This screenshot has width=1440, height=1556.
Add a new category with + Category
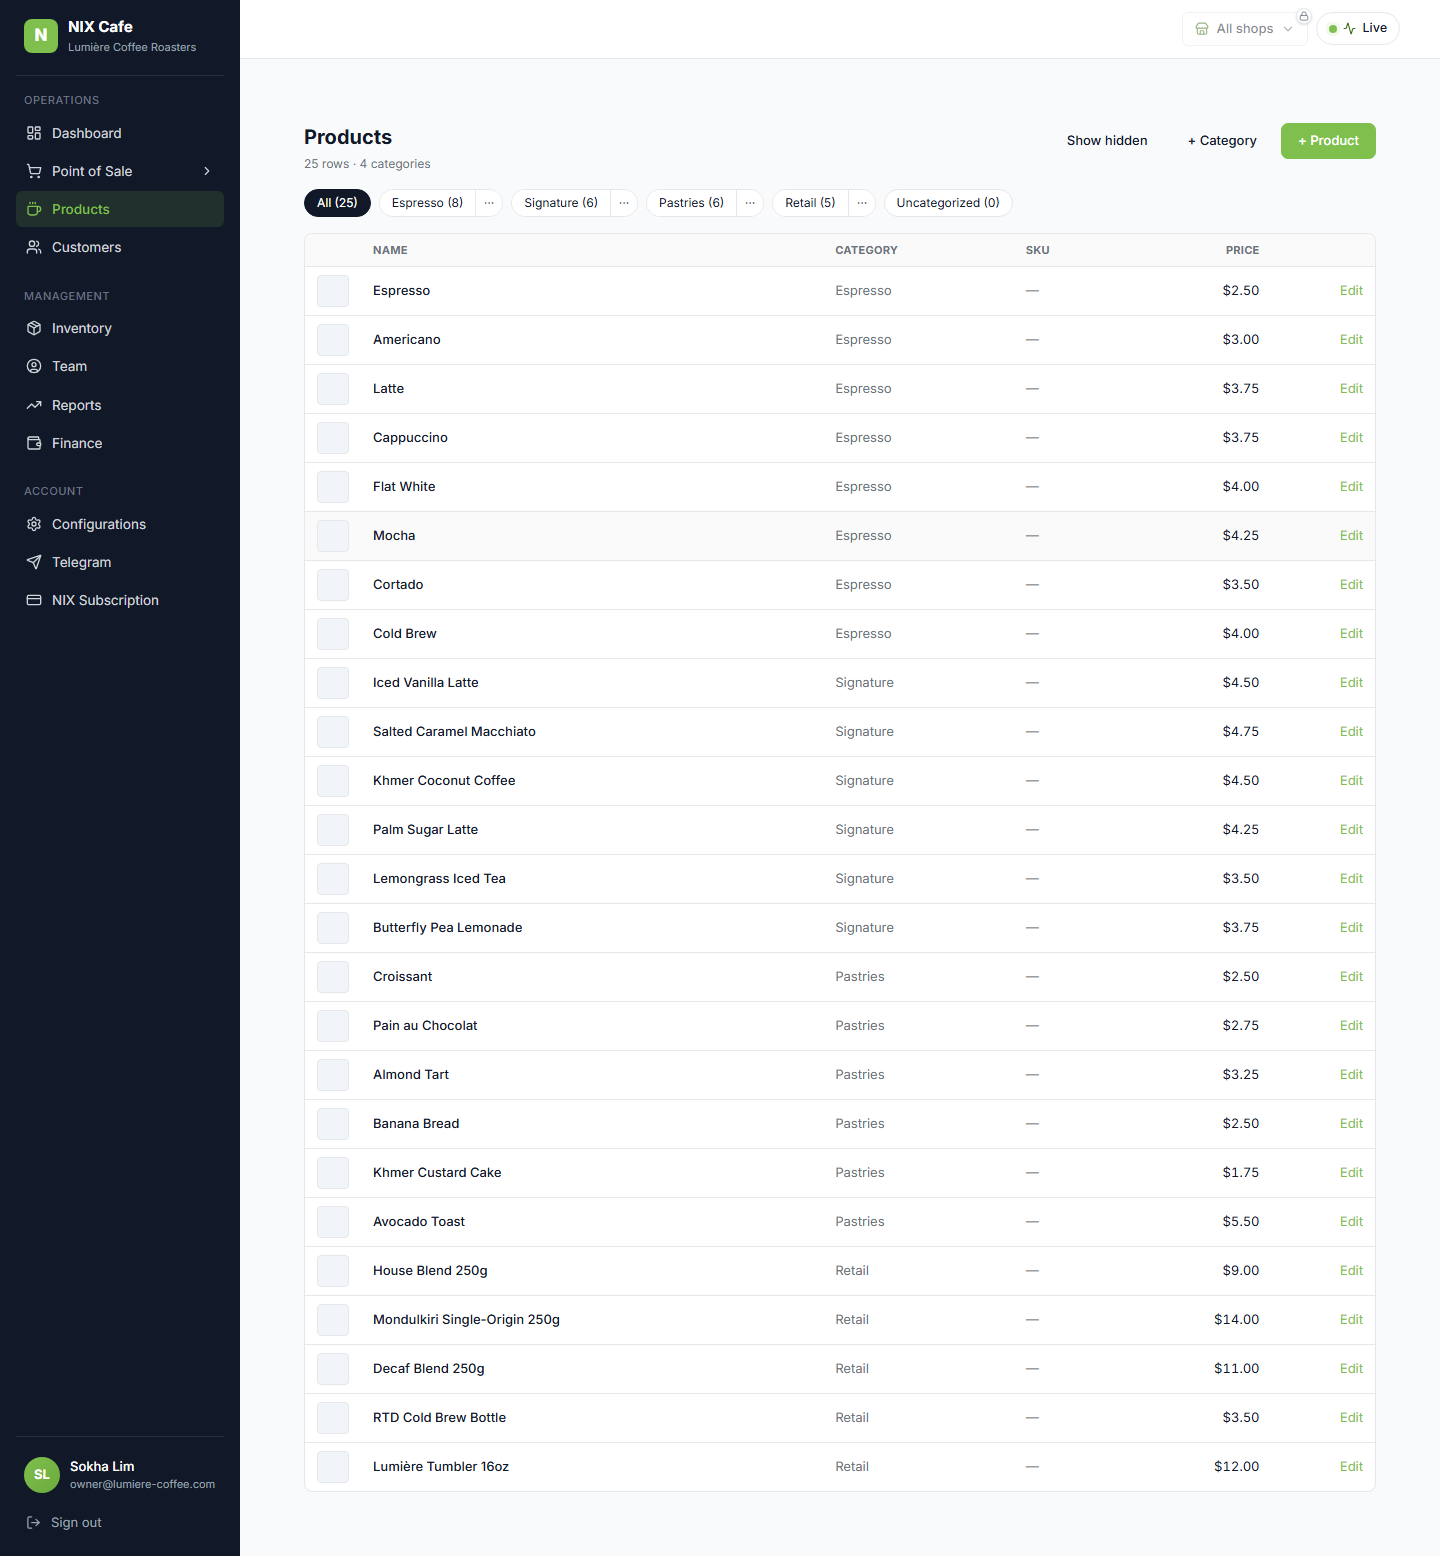(1222, 141)
